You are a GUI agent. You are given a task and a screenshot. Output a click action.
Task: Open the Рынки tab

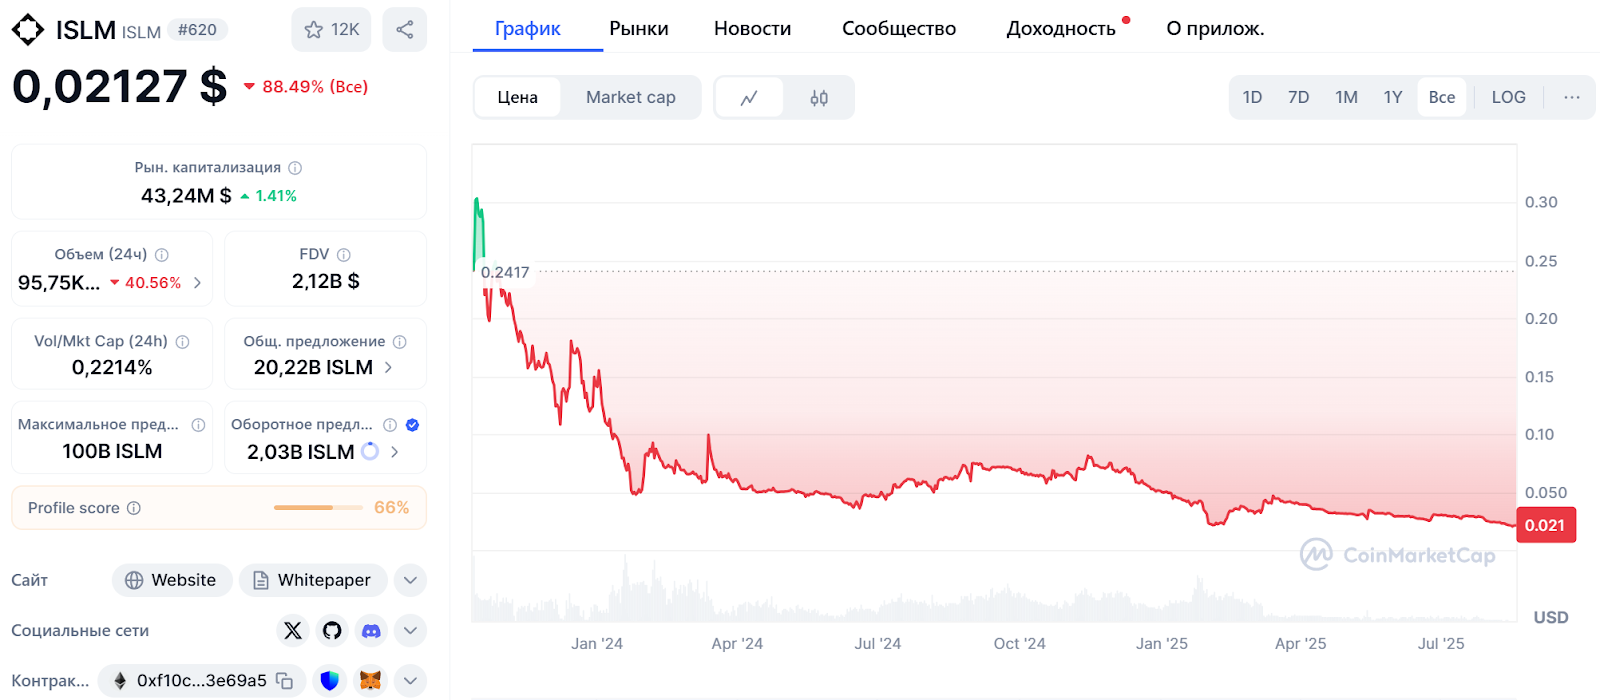639,28
